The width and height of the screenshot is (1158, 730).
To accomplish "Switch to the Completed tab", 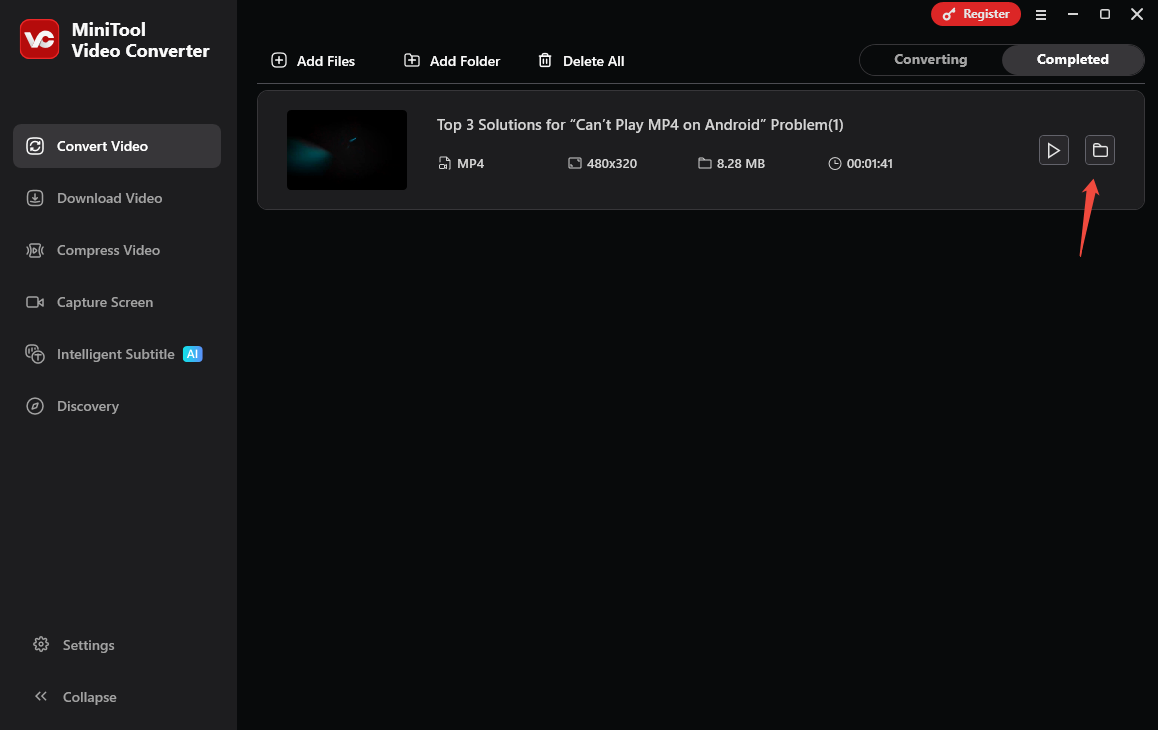I will 1072,59.
